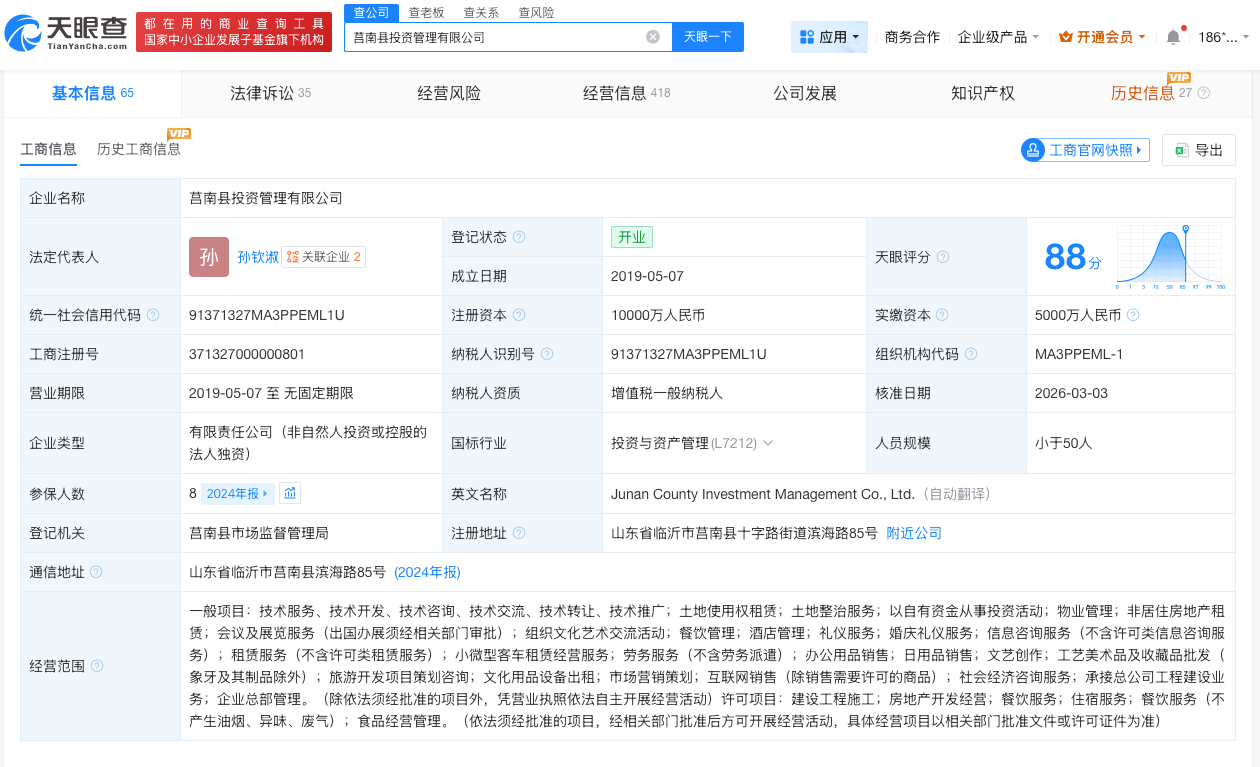Switch to the 法律诉讼 tab
The width and height of the screenshot is (1260, 767).
pyautogui.click(x=262, y=93)
